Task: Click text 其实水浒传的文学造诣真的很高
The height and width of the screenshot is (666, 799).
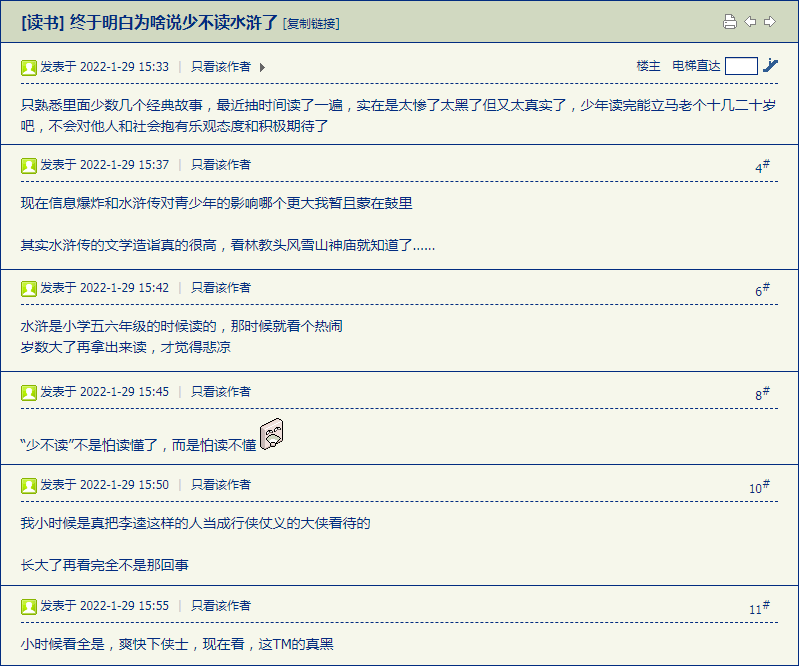Action: click(119, 245)
